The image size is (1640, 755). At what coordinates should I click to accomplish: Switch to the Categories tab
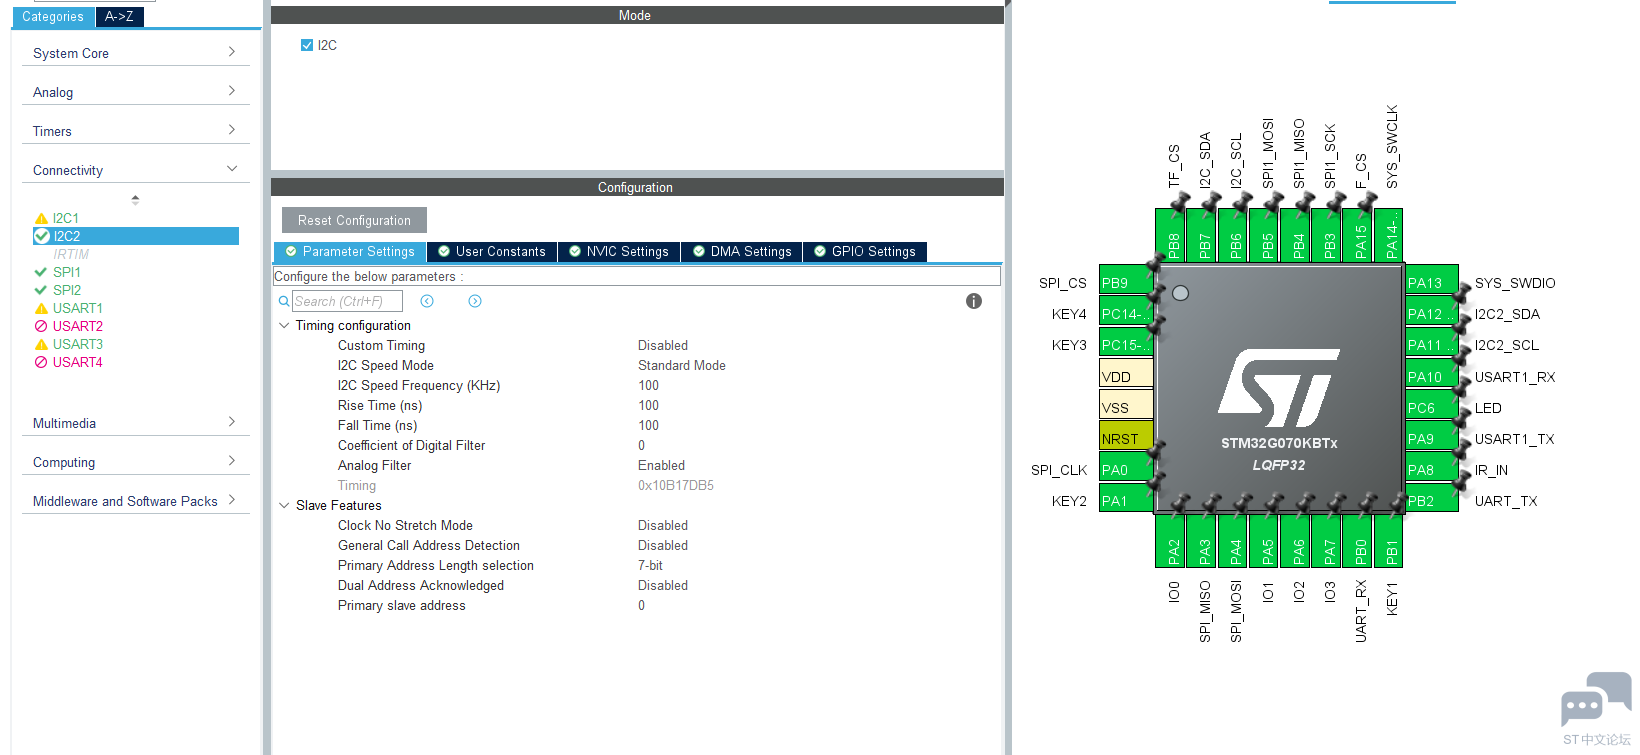tap(53, 17)
